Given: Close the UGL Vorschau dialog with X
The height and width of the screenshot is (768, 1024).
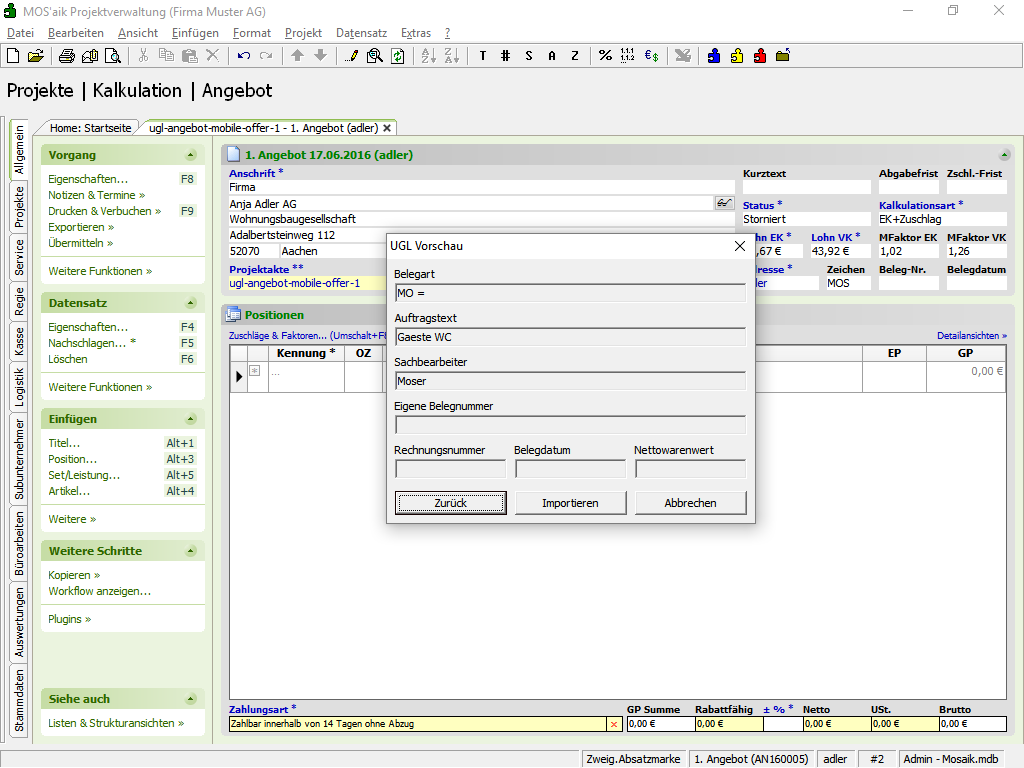Looking at the screenshot, I should (740, 246).
